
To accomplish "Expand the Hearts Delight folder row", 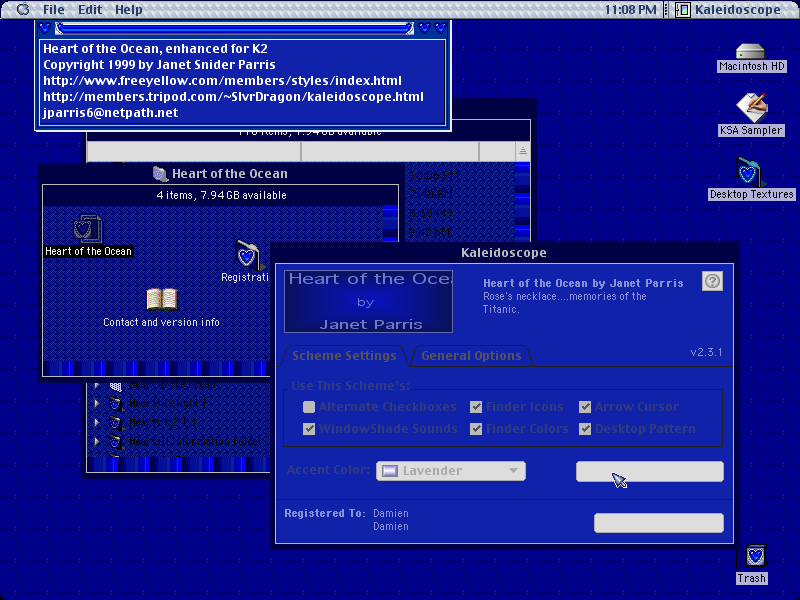I will pyautogui.click(x=96, y=403).
